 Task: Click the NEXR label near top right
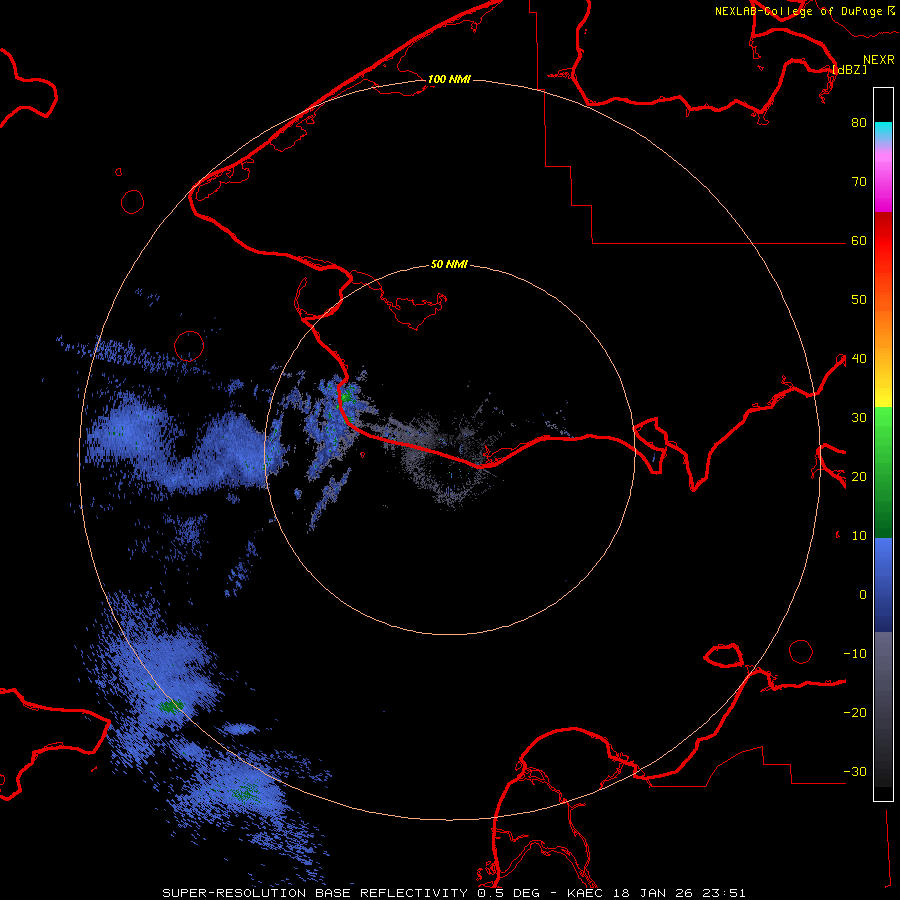point(878,60)
